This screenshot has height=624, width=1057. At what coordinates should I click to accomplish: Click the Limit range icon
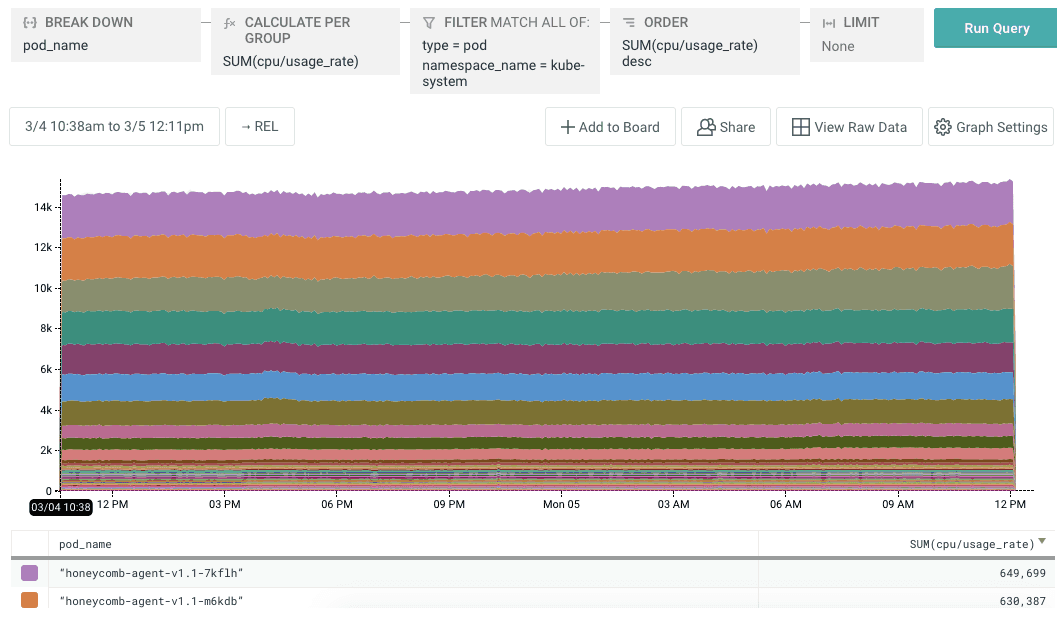829,22
